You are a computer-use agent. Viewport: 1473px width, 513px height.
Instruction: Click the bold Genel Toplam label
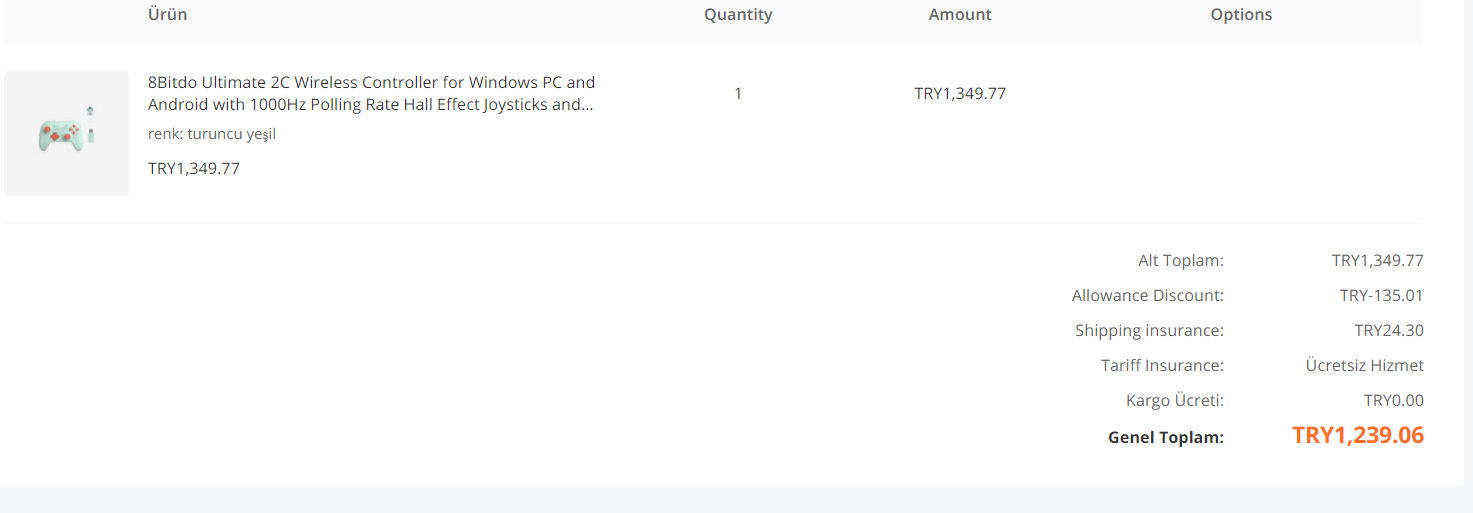click(1166, 437)
